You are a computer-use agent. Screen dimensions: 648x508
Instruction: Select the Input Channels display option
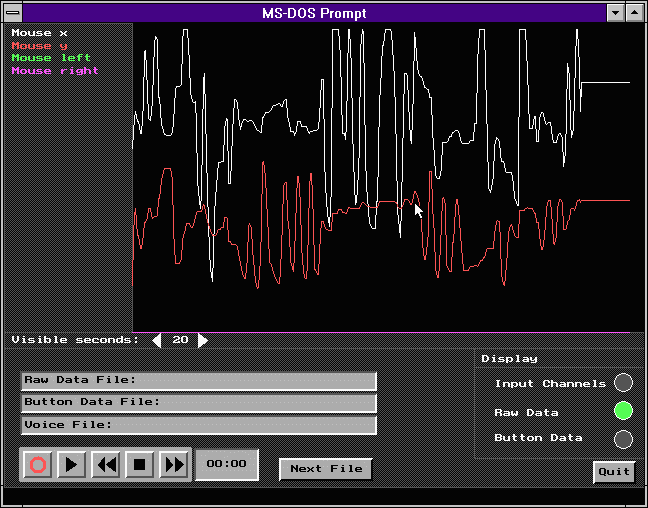pyautogui.click(x=623, y=382)
